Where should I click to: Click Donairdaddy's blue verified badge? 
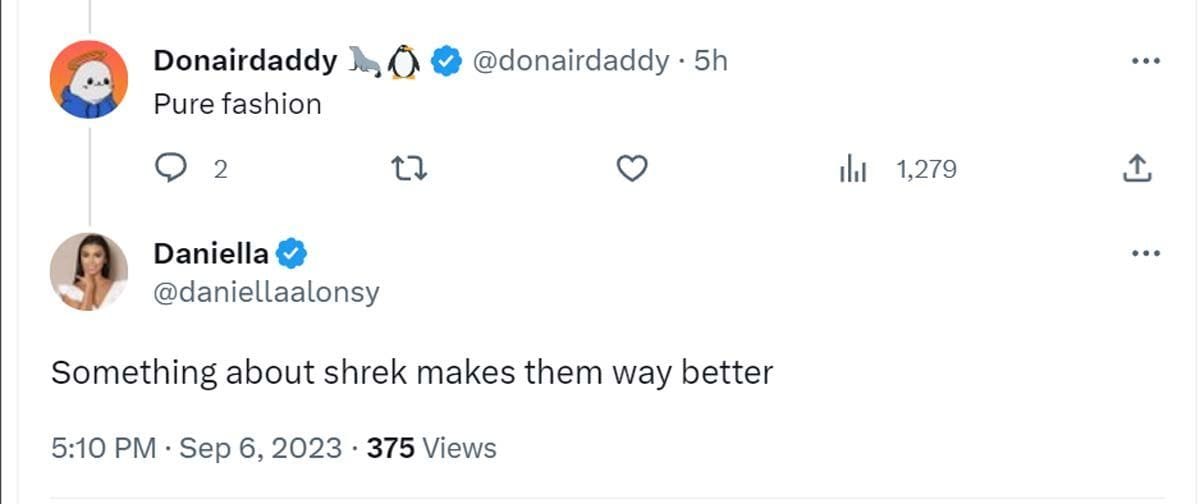445,62
